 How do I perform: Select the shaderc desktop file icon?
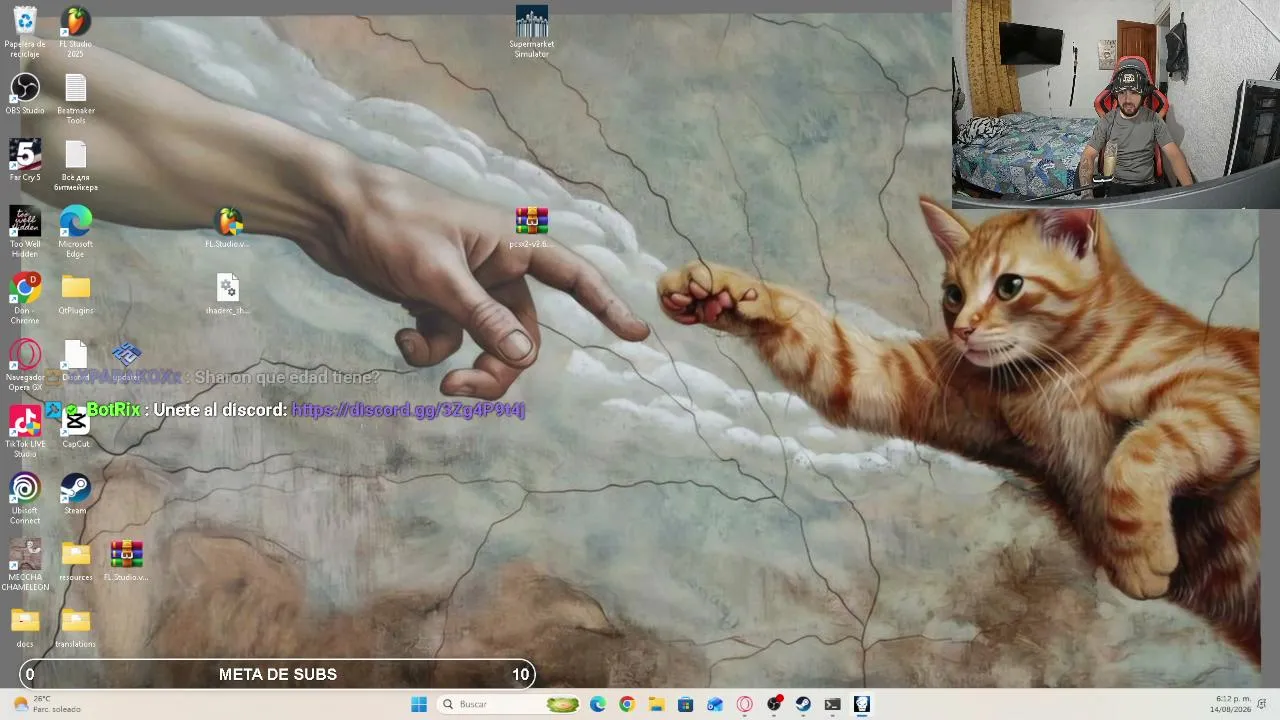click(x=228, y=294)
